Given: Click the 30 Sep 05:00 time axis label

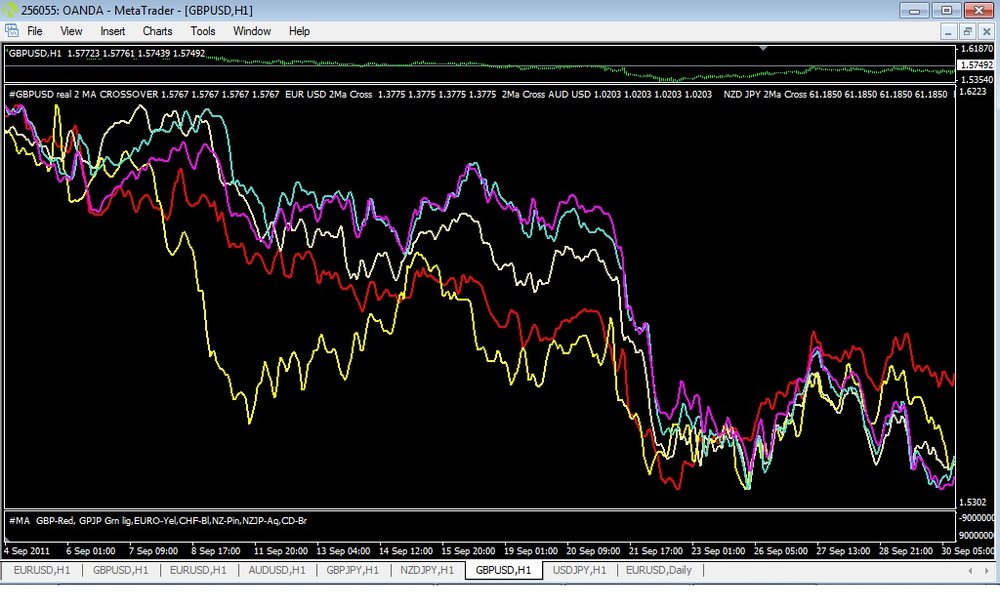Looking at the screenshot, I should (967, 551).
